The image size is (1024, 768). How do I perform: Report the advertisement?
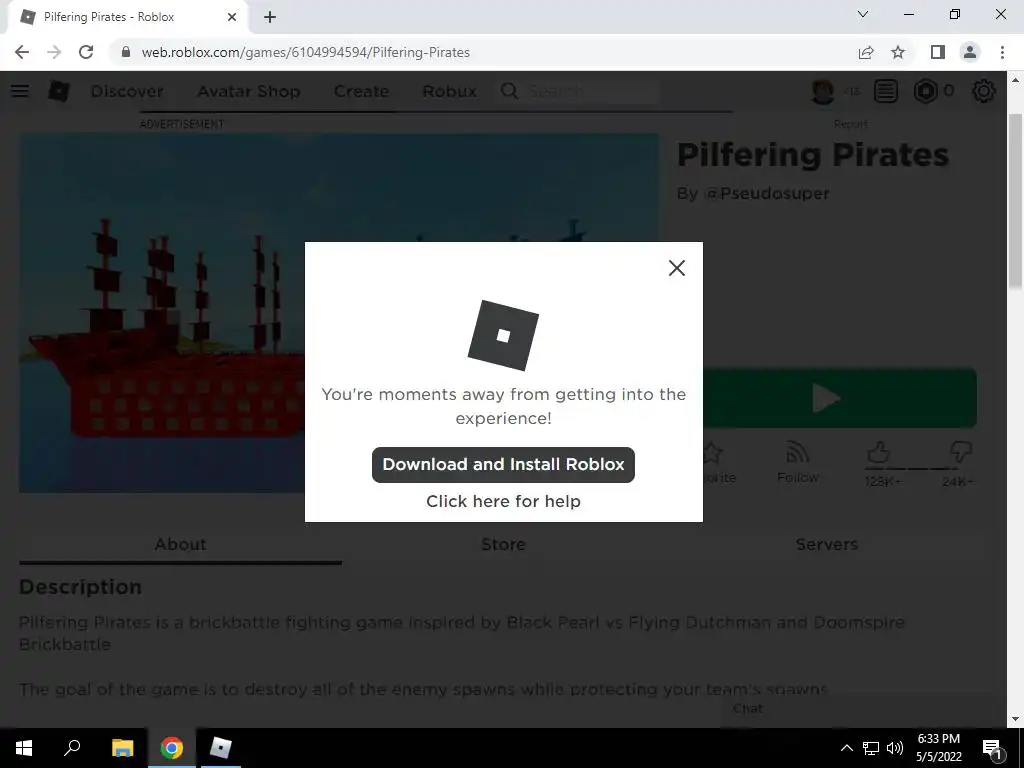851,124
